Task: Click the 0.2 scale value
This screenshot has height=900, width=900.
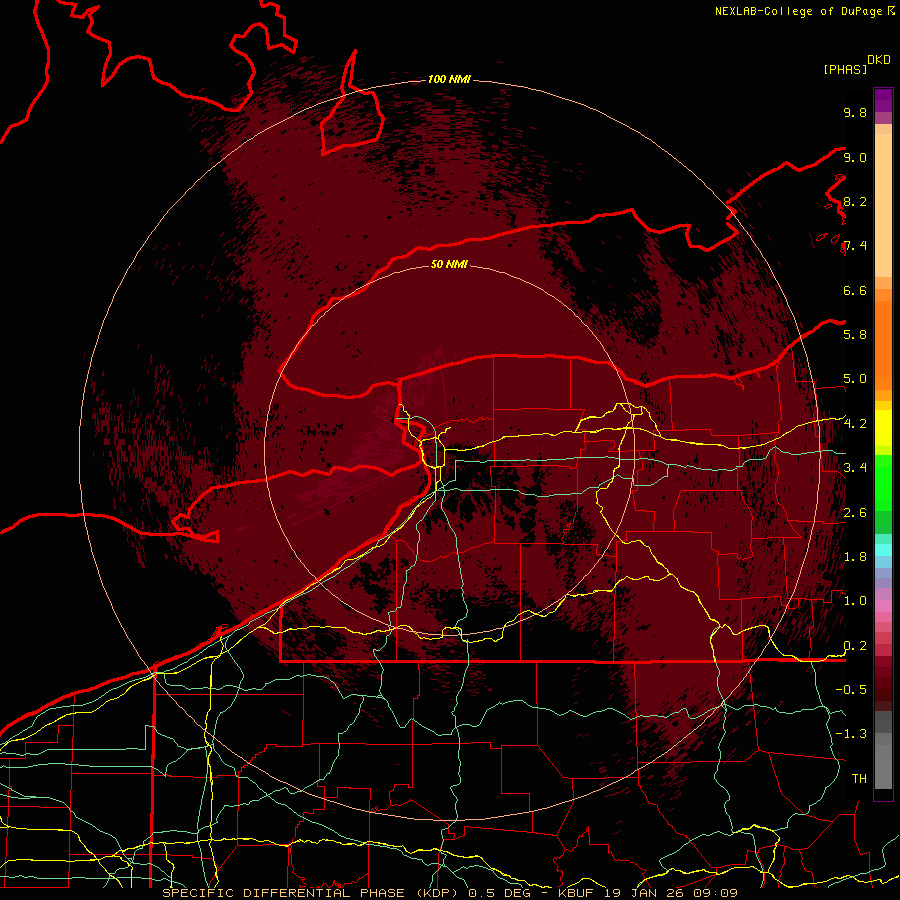Action: click(x=855, y=646)
